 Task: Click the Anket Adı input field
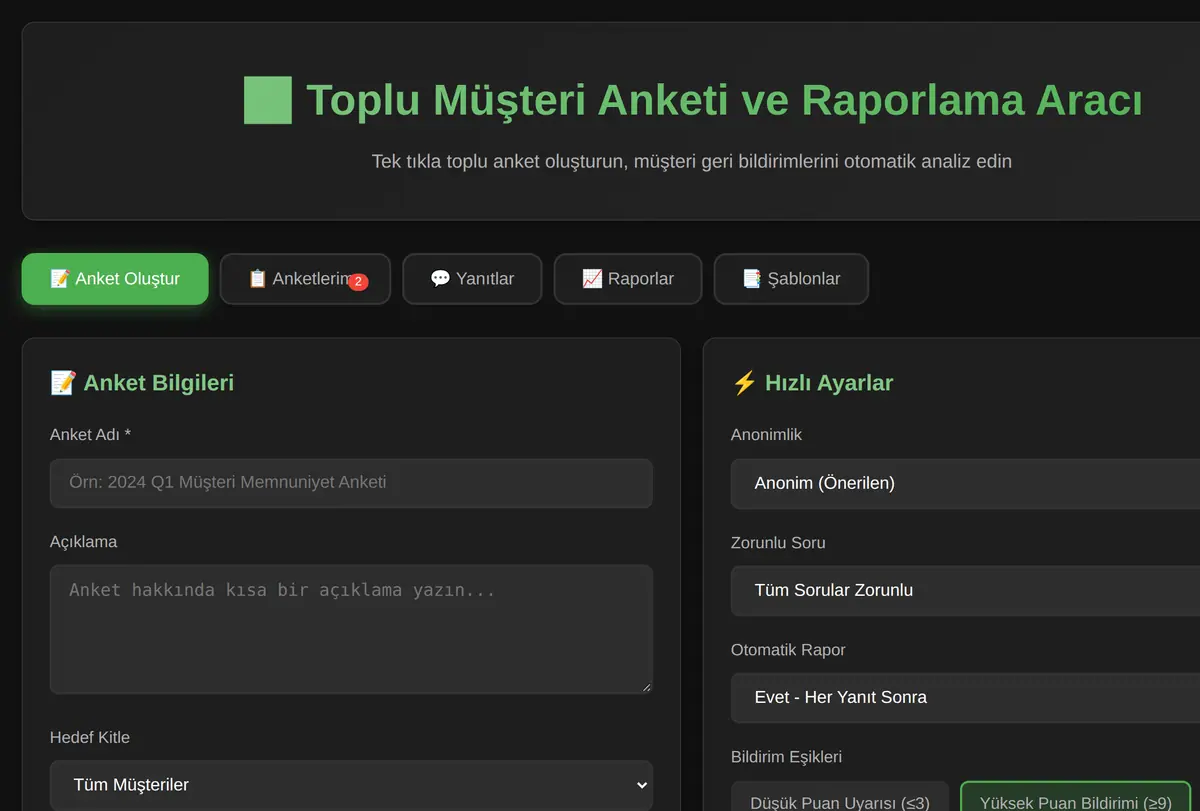(x=351, y=483)
